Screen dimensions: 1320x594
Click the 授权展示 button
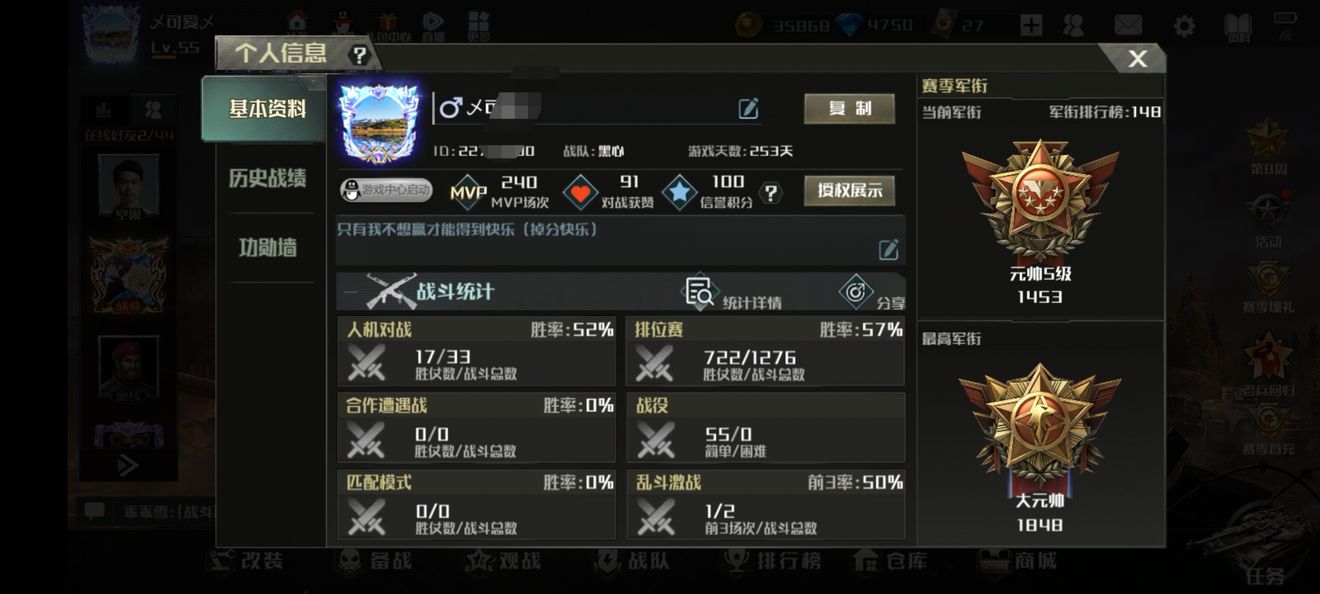pyautogui.click(x=849, y=191)
